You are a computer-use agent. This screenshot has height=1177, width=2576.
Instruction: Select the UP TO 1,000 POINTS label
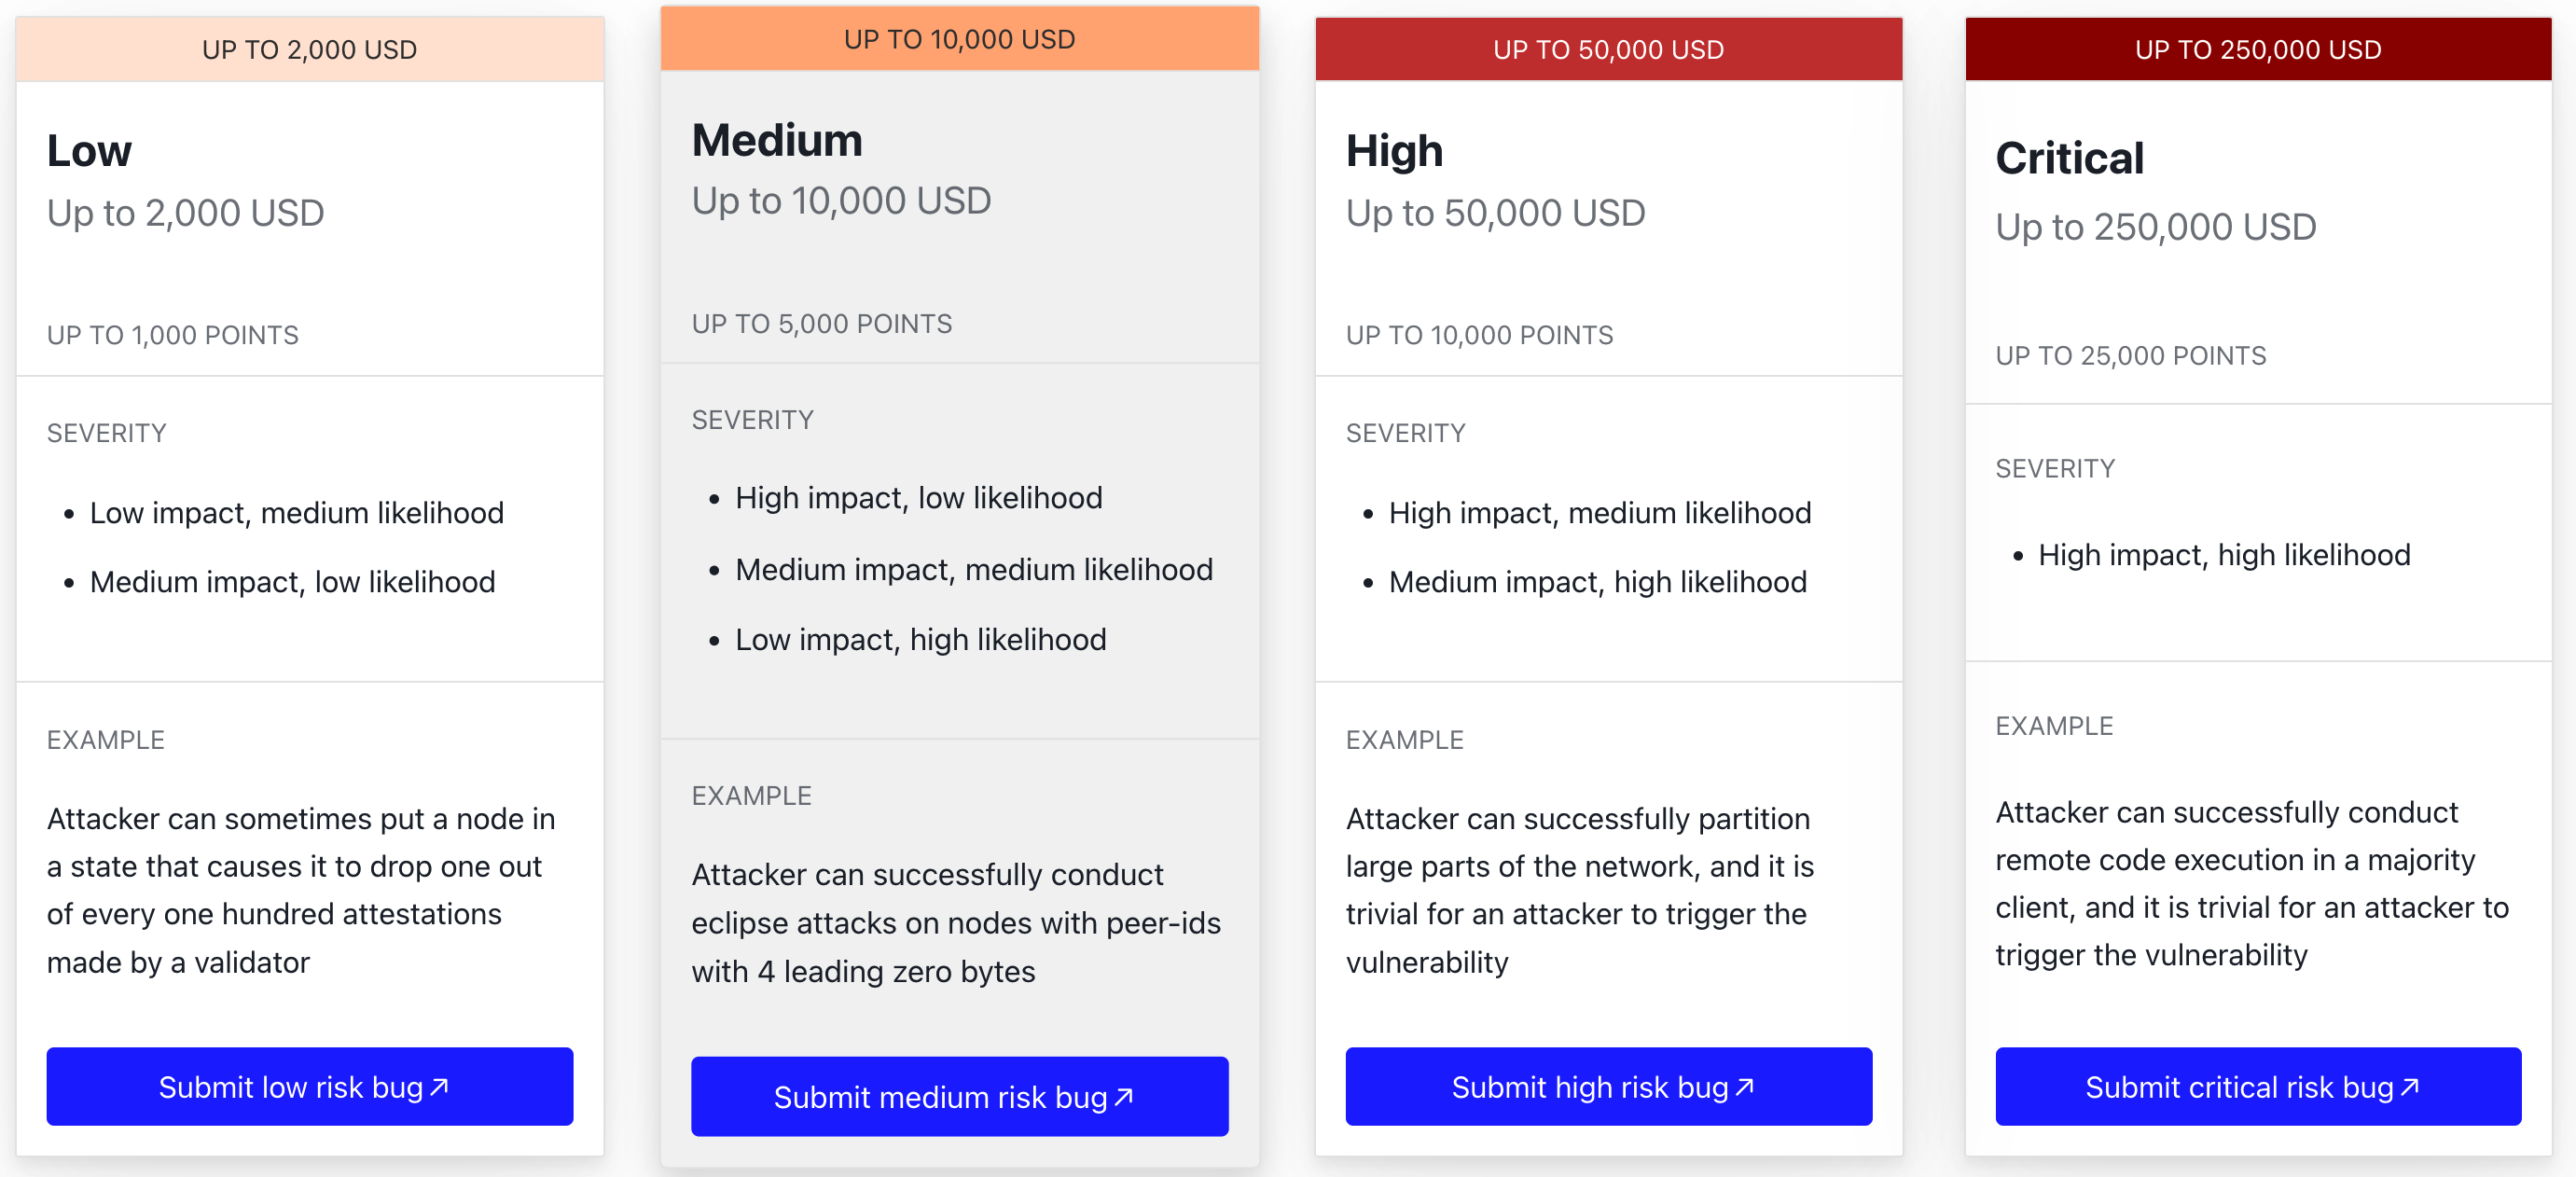[172, 335]
